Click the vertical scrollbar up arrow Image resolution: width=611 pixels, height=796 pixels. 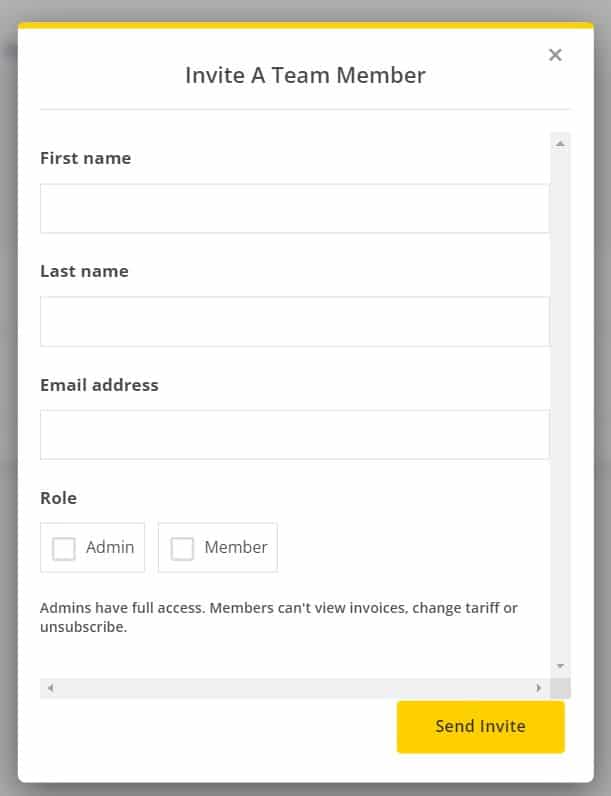[560, 144]
